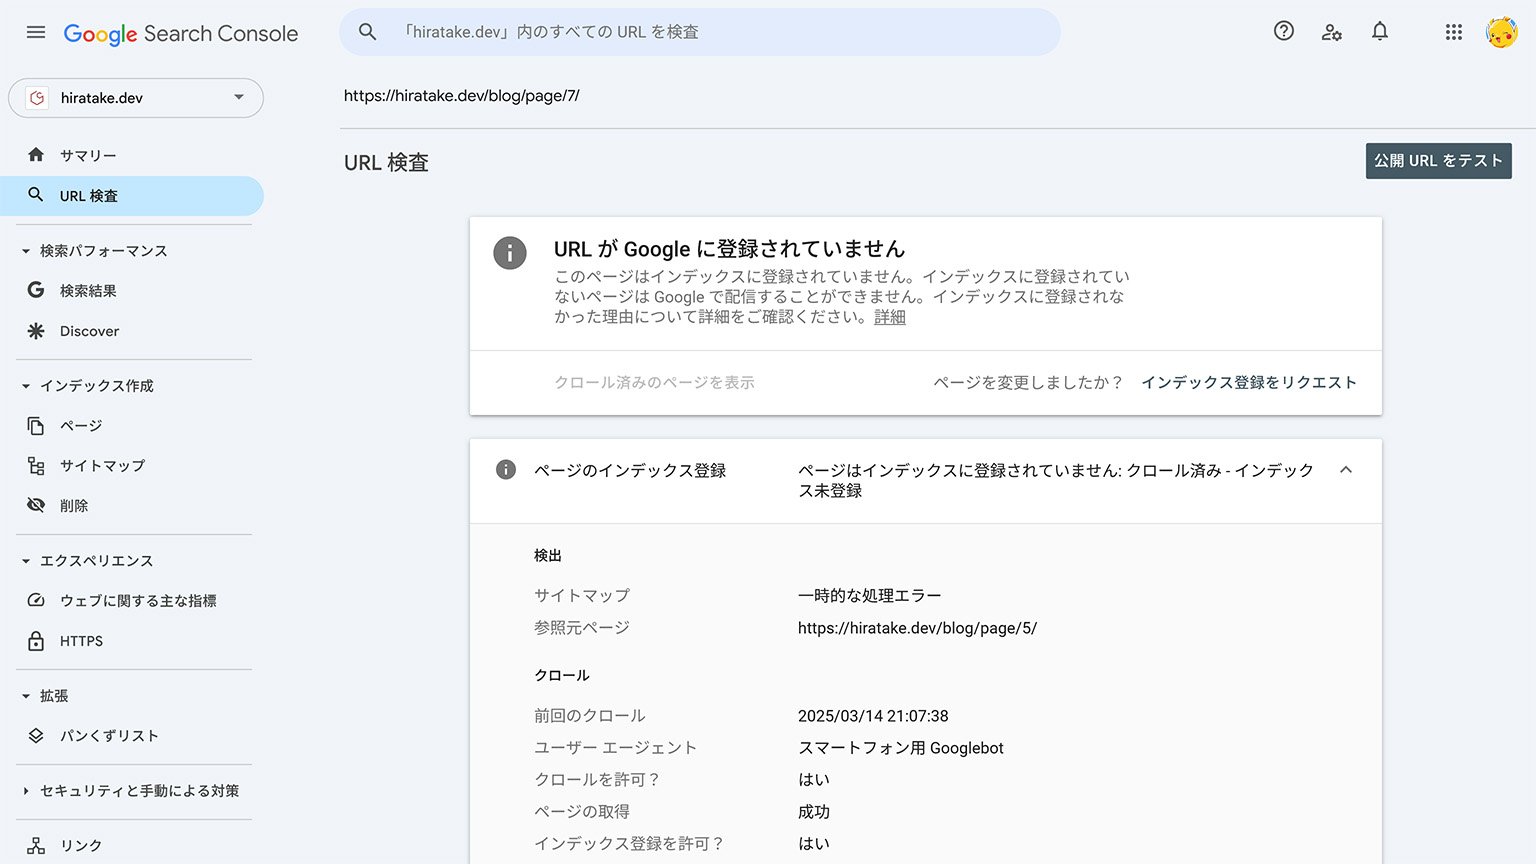Open the Google apps grid
This screenshot has width=1536, height=864.
pyautogui.click(x=1454, y=32)
